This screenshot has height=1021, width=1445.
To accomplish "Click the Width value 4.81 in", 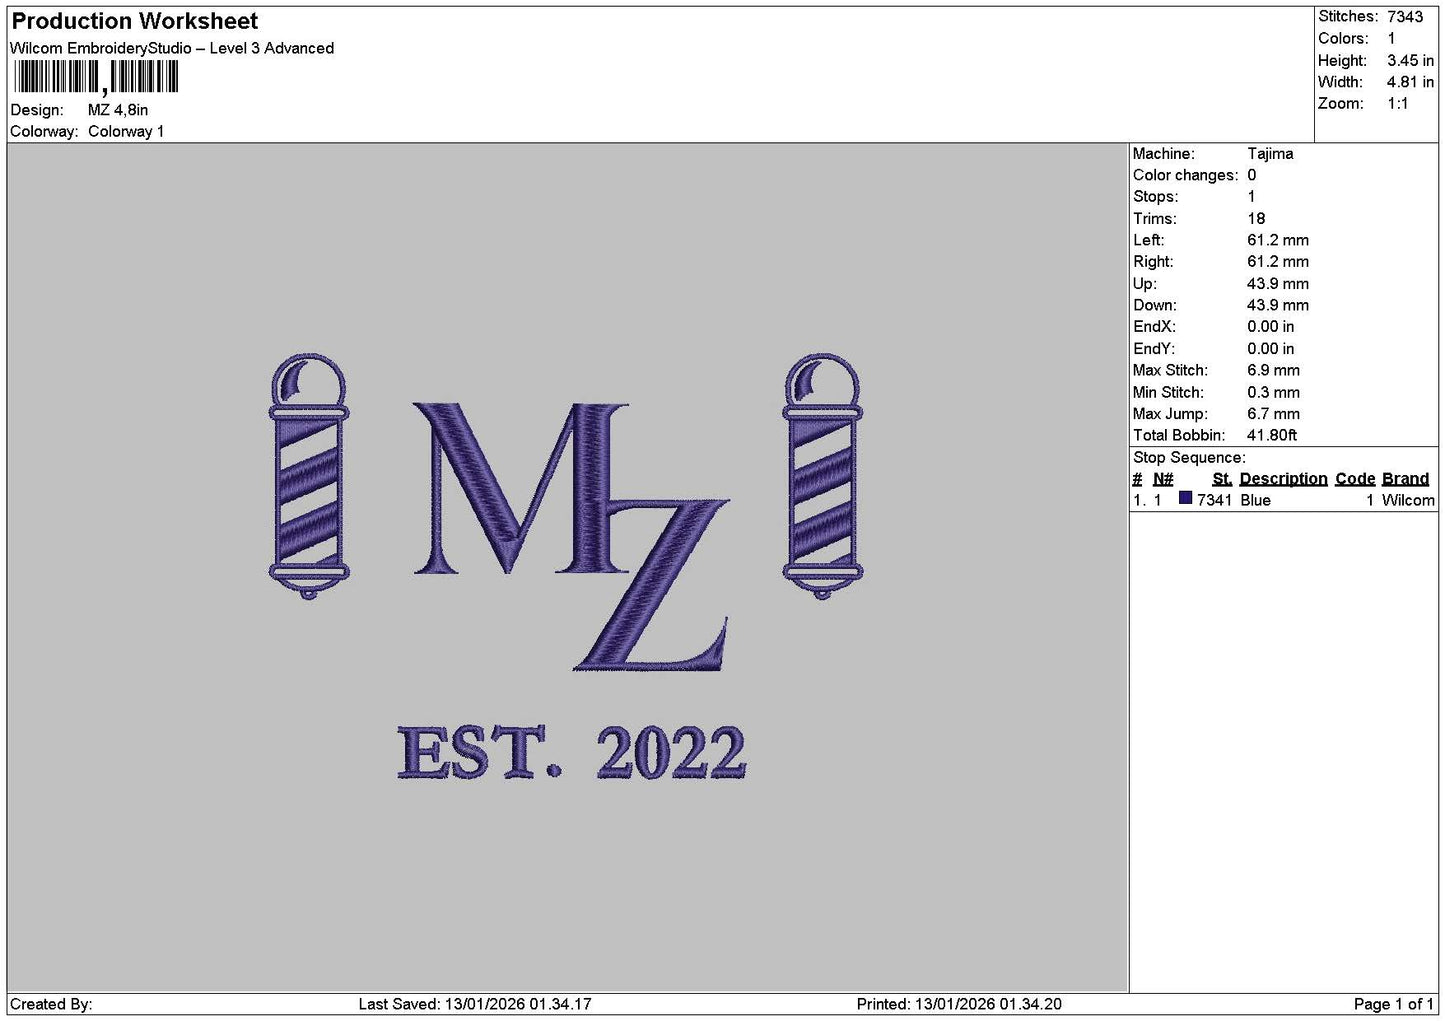I will tap(1410, 82).
